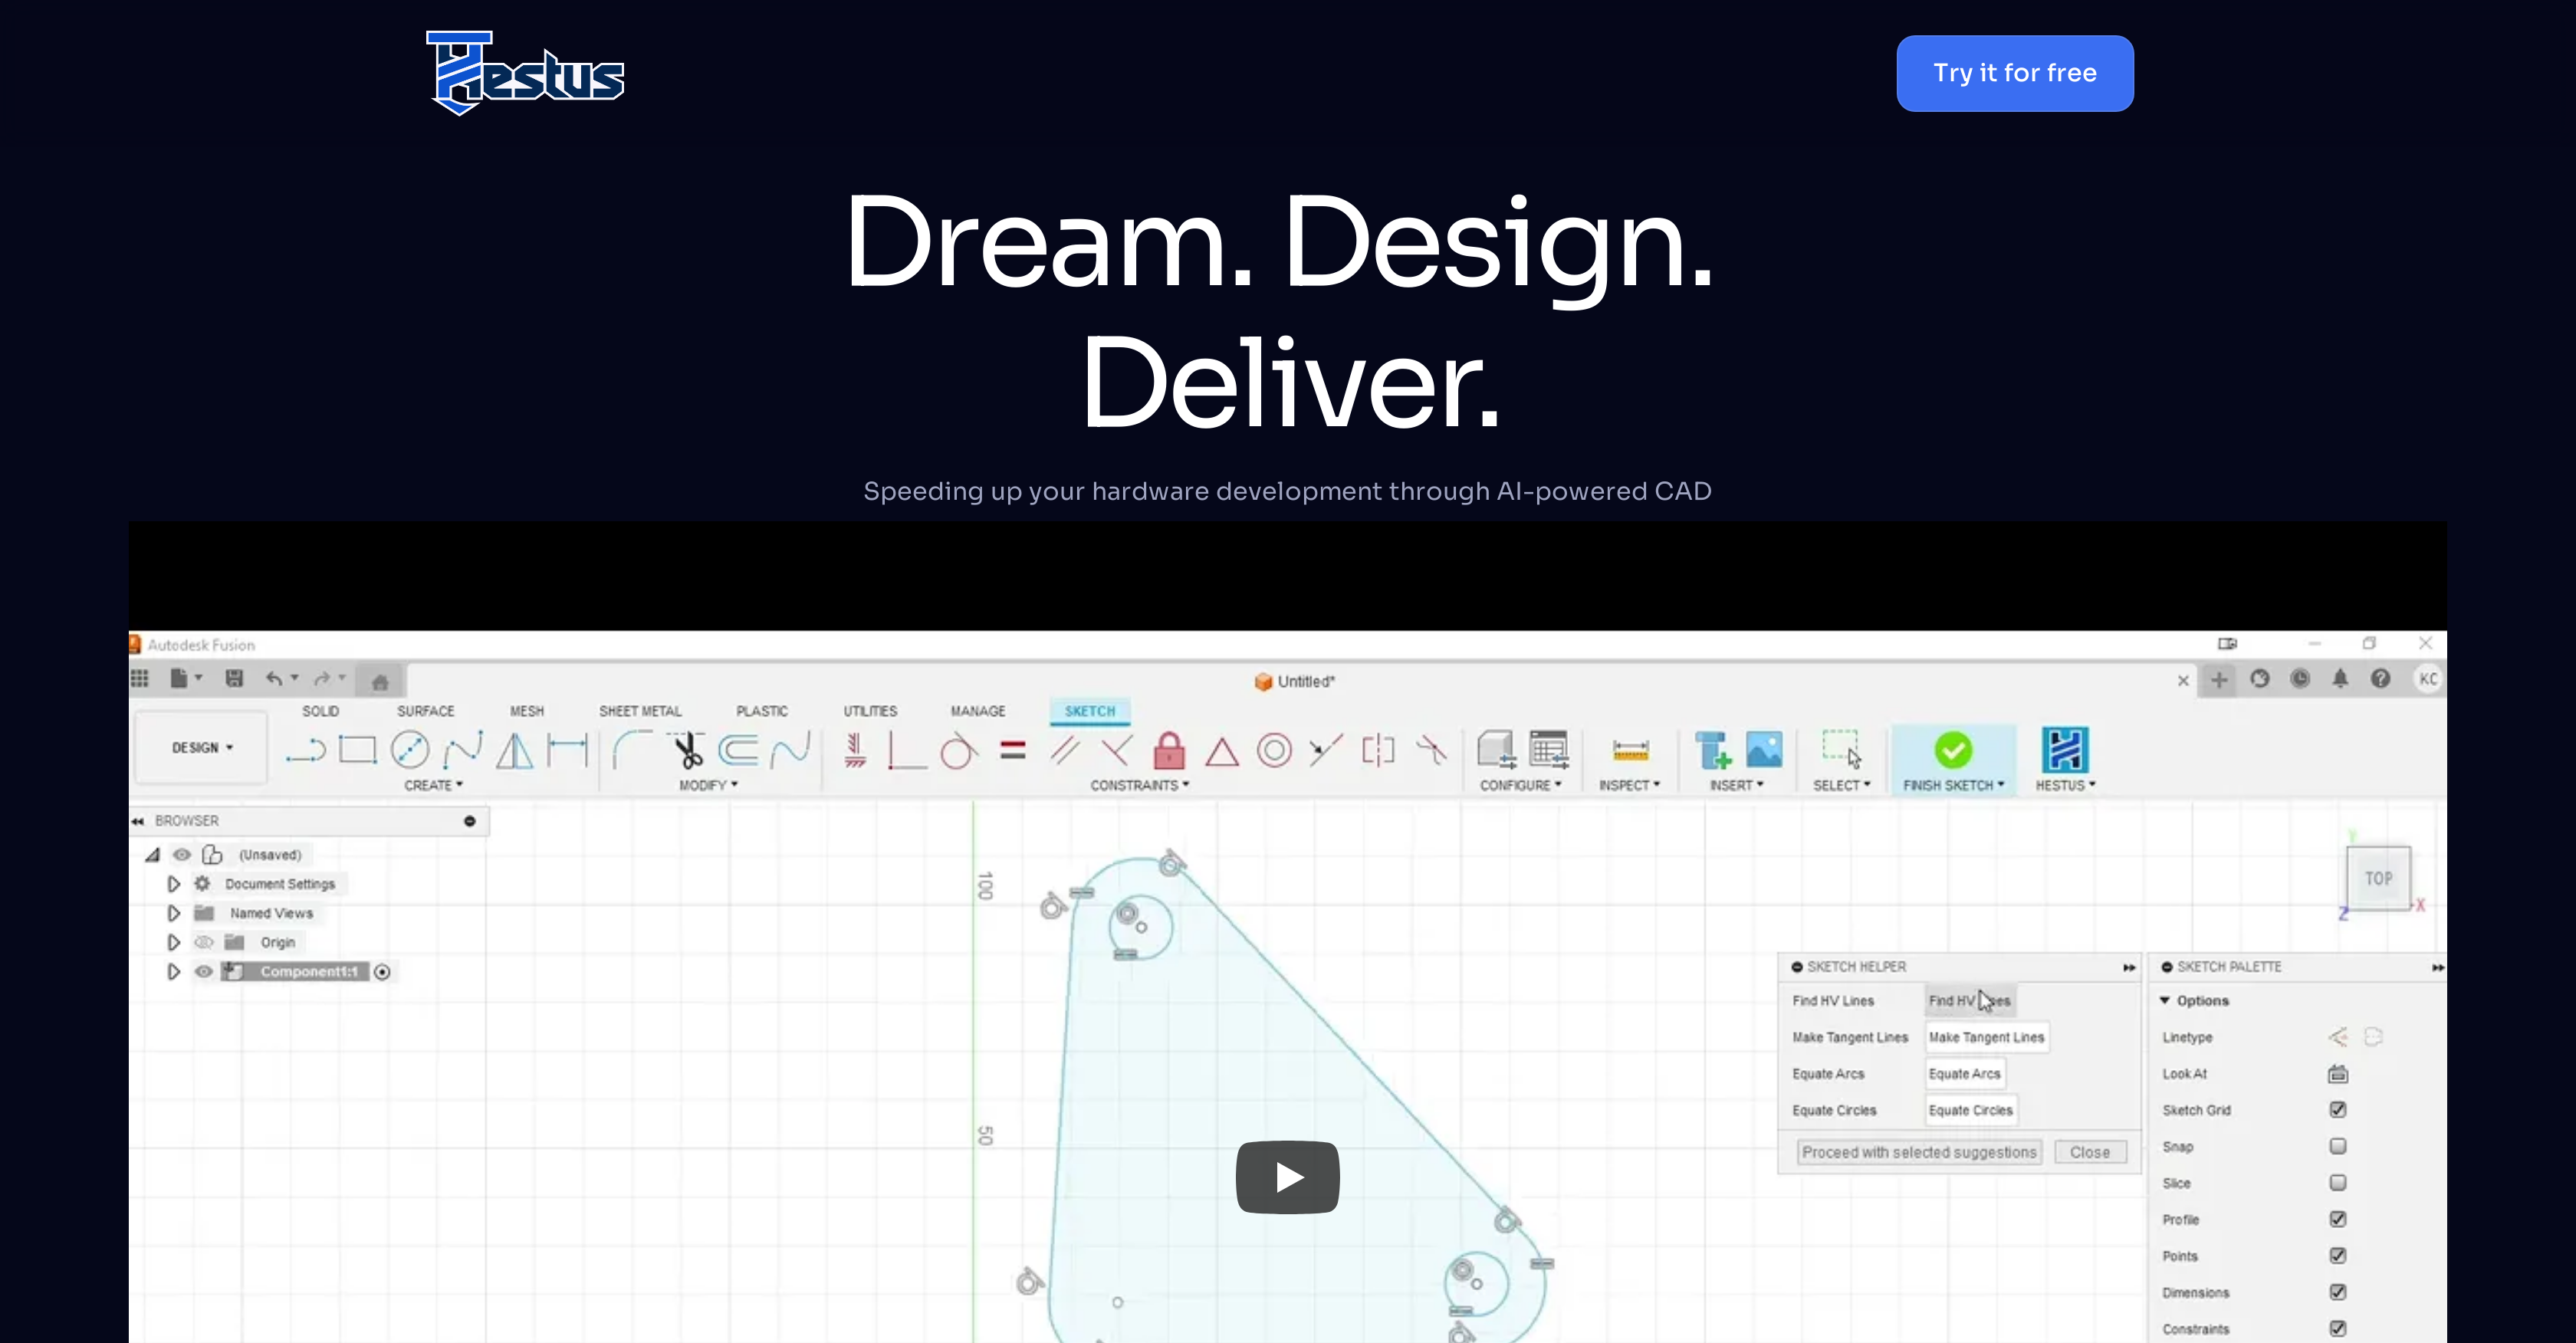Play the demo video
This screenshot has height=1343, width=2576.
pos(1287,1177)
